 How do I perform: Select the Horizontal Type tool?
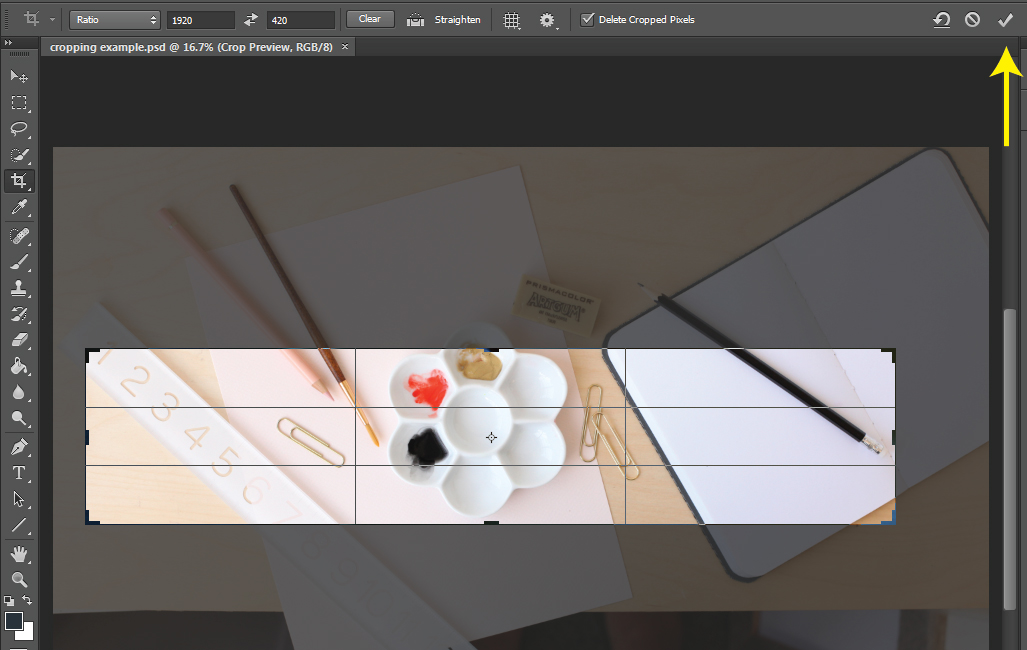click(x=19, y=472)
